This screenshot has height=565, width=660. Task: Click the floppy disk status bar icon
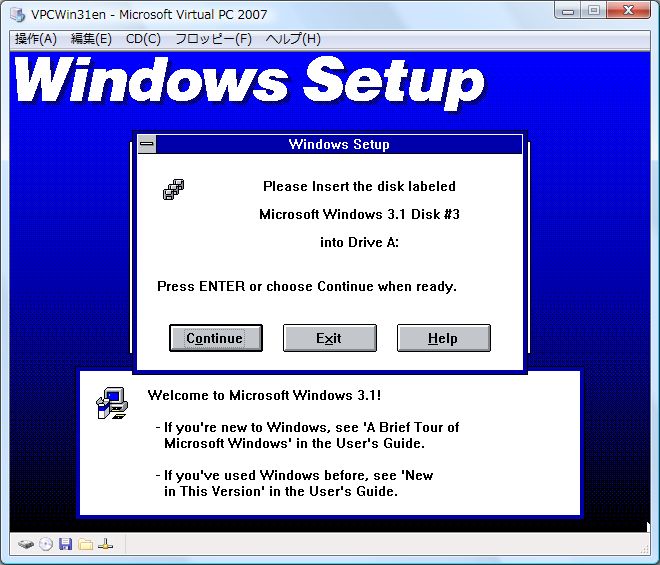pyautogui.click(x=65, y=544)
